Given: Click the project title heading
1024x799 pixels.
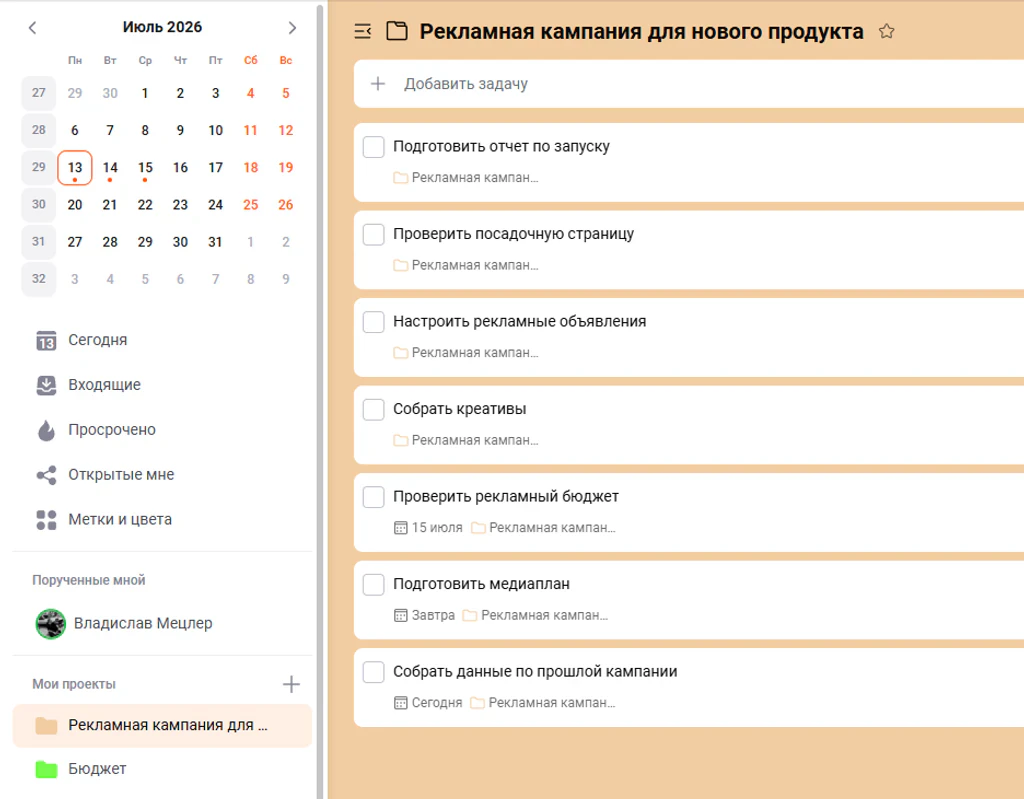Looking at the screenshot, I should point(641,31).
